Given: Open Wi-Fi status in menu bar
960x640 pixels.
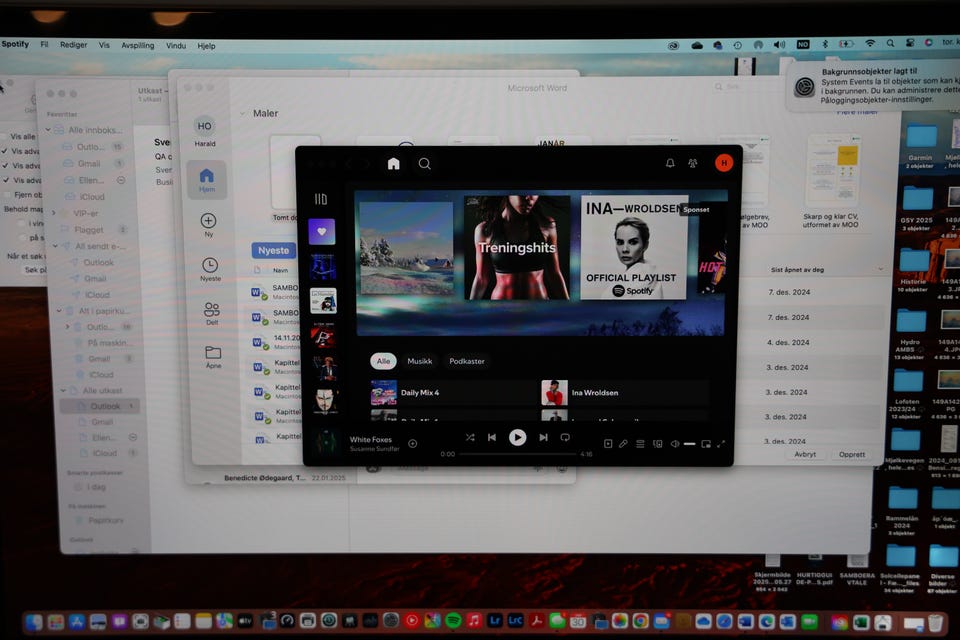Looking at the screenshot, I should (870, 43).
